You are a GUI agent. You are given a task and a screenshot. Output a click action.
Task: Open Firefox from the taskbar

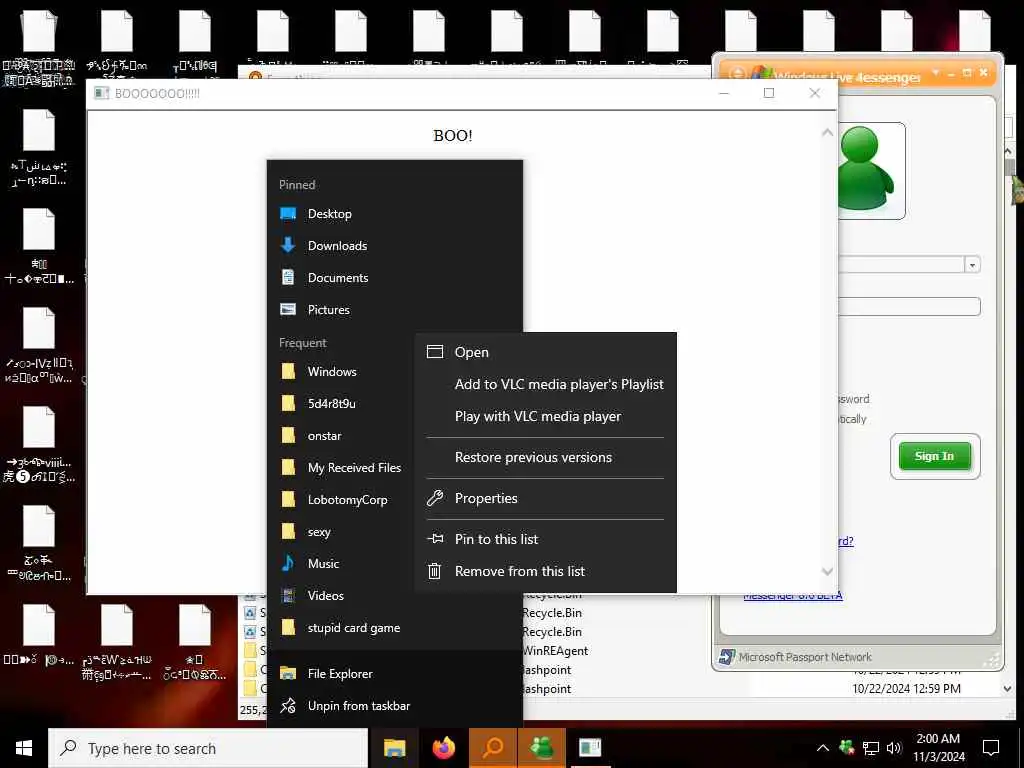(x=444, y=748)
